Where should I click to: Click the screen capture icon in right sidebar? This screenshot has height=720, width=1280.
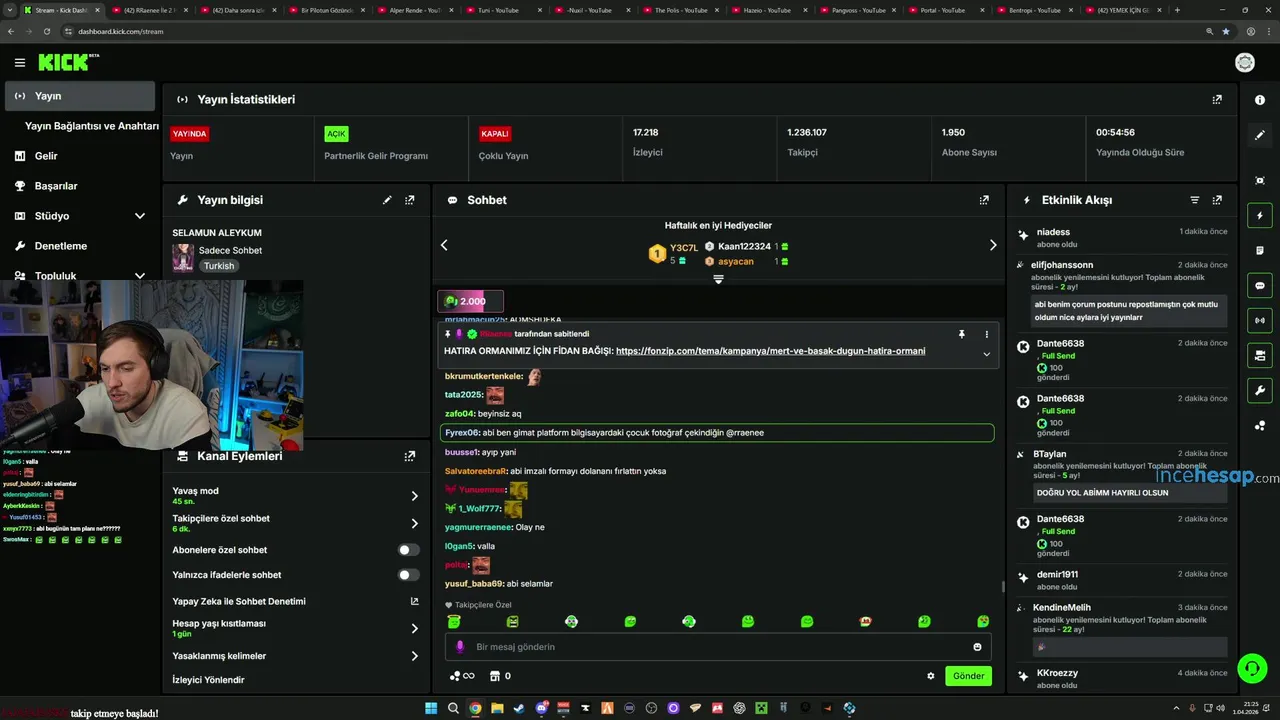pyautogui.click(x=1260, y=180)
